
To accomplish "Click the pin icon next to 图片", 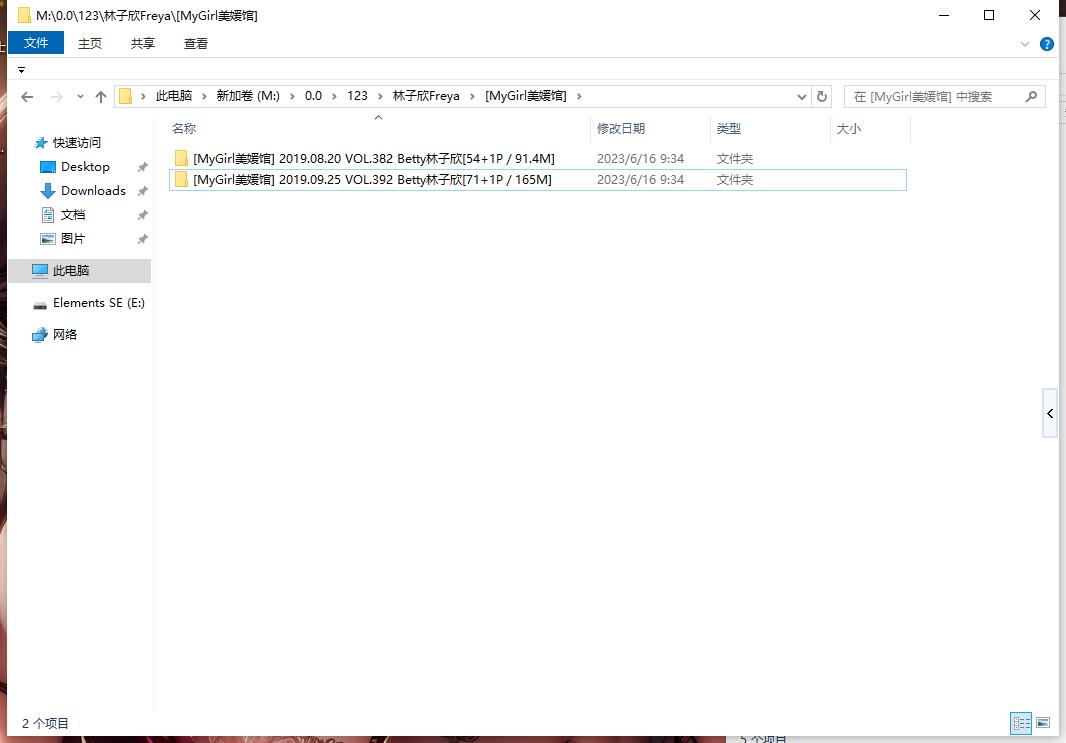I will [x=143, y=239].
